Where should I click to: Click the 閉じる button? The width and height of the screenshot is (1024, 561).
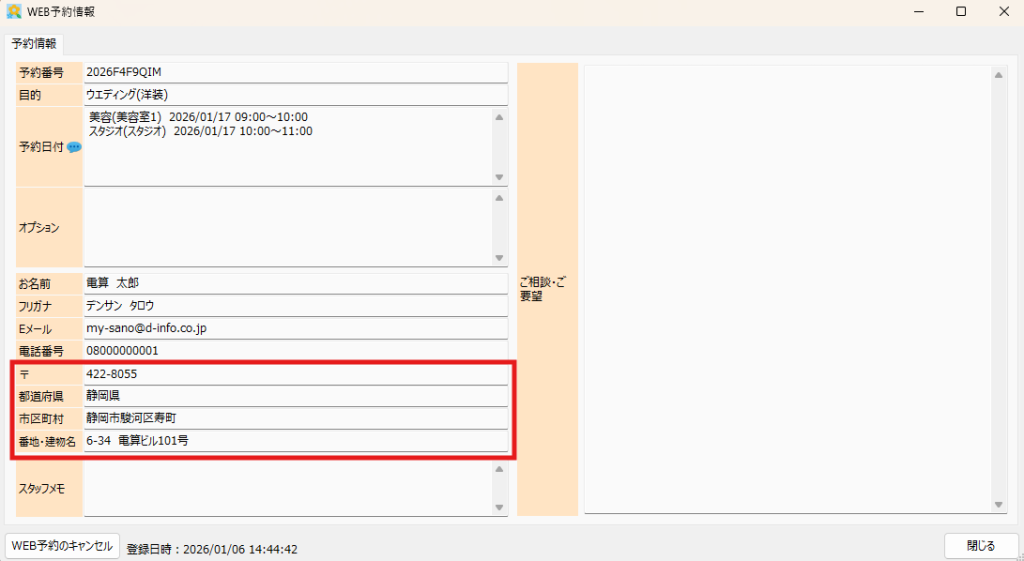pos(980,546)
